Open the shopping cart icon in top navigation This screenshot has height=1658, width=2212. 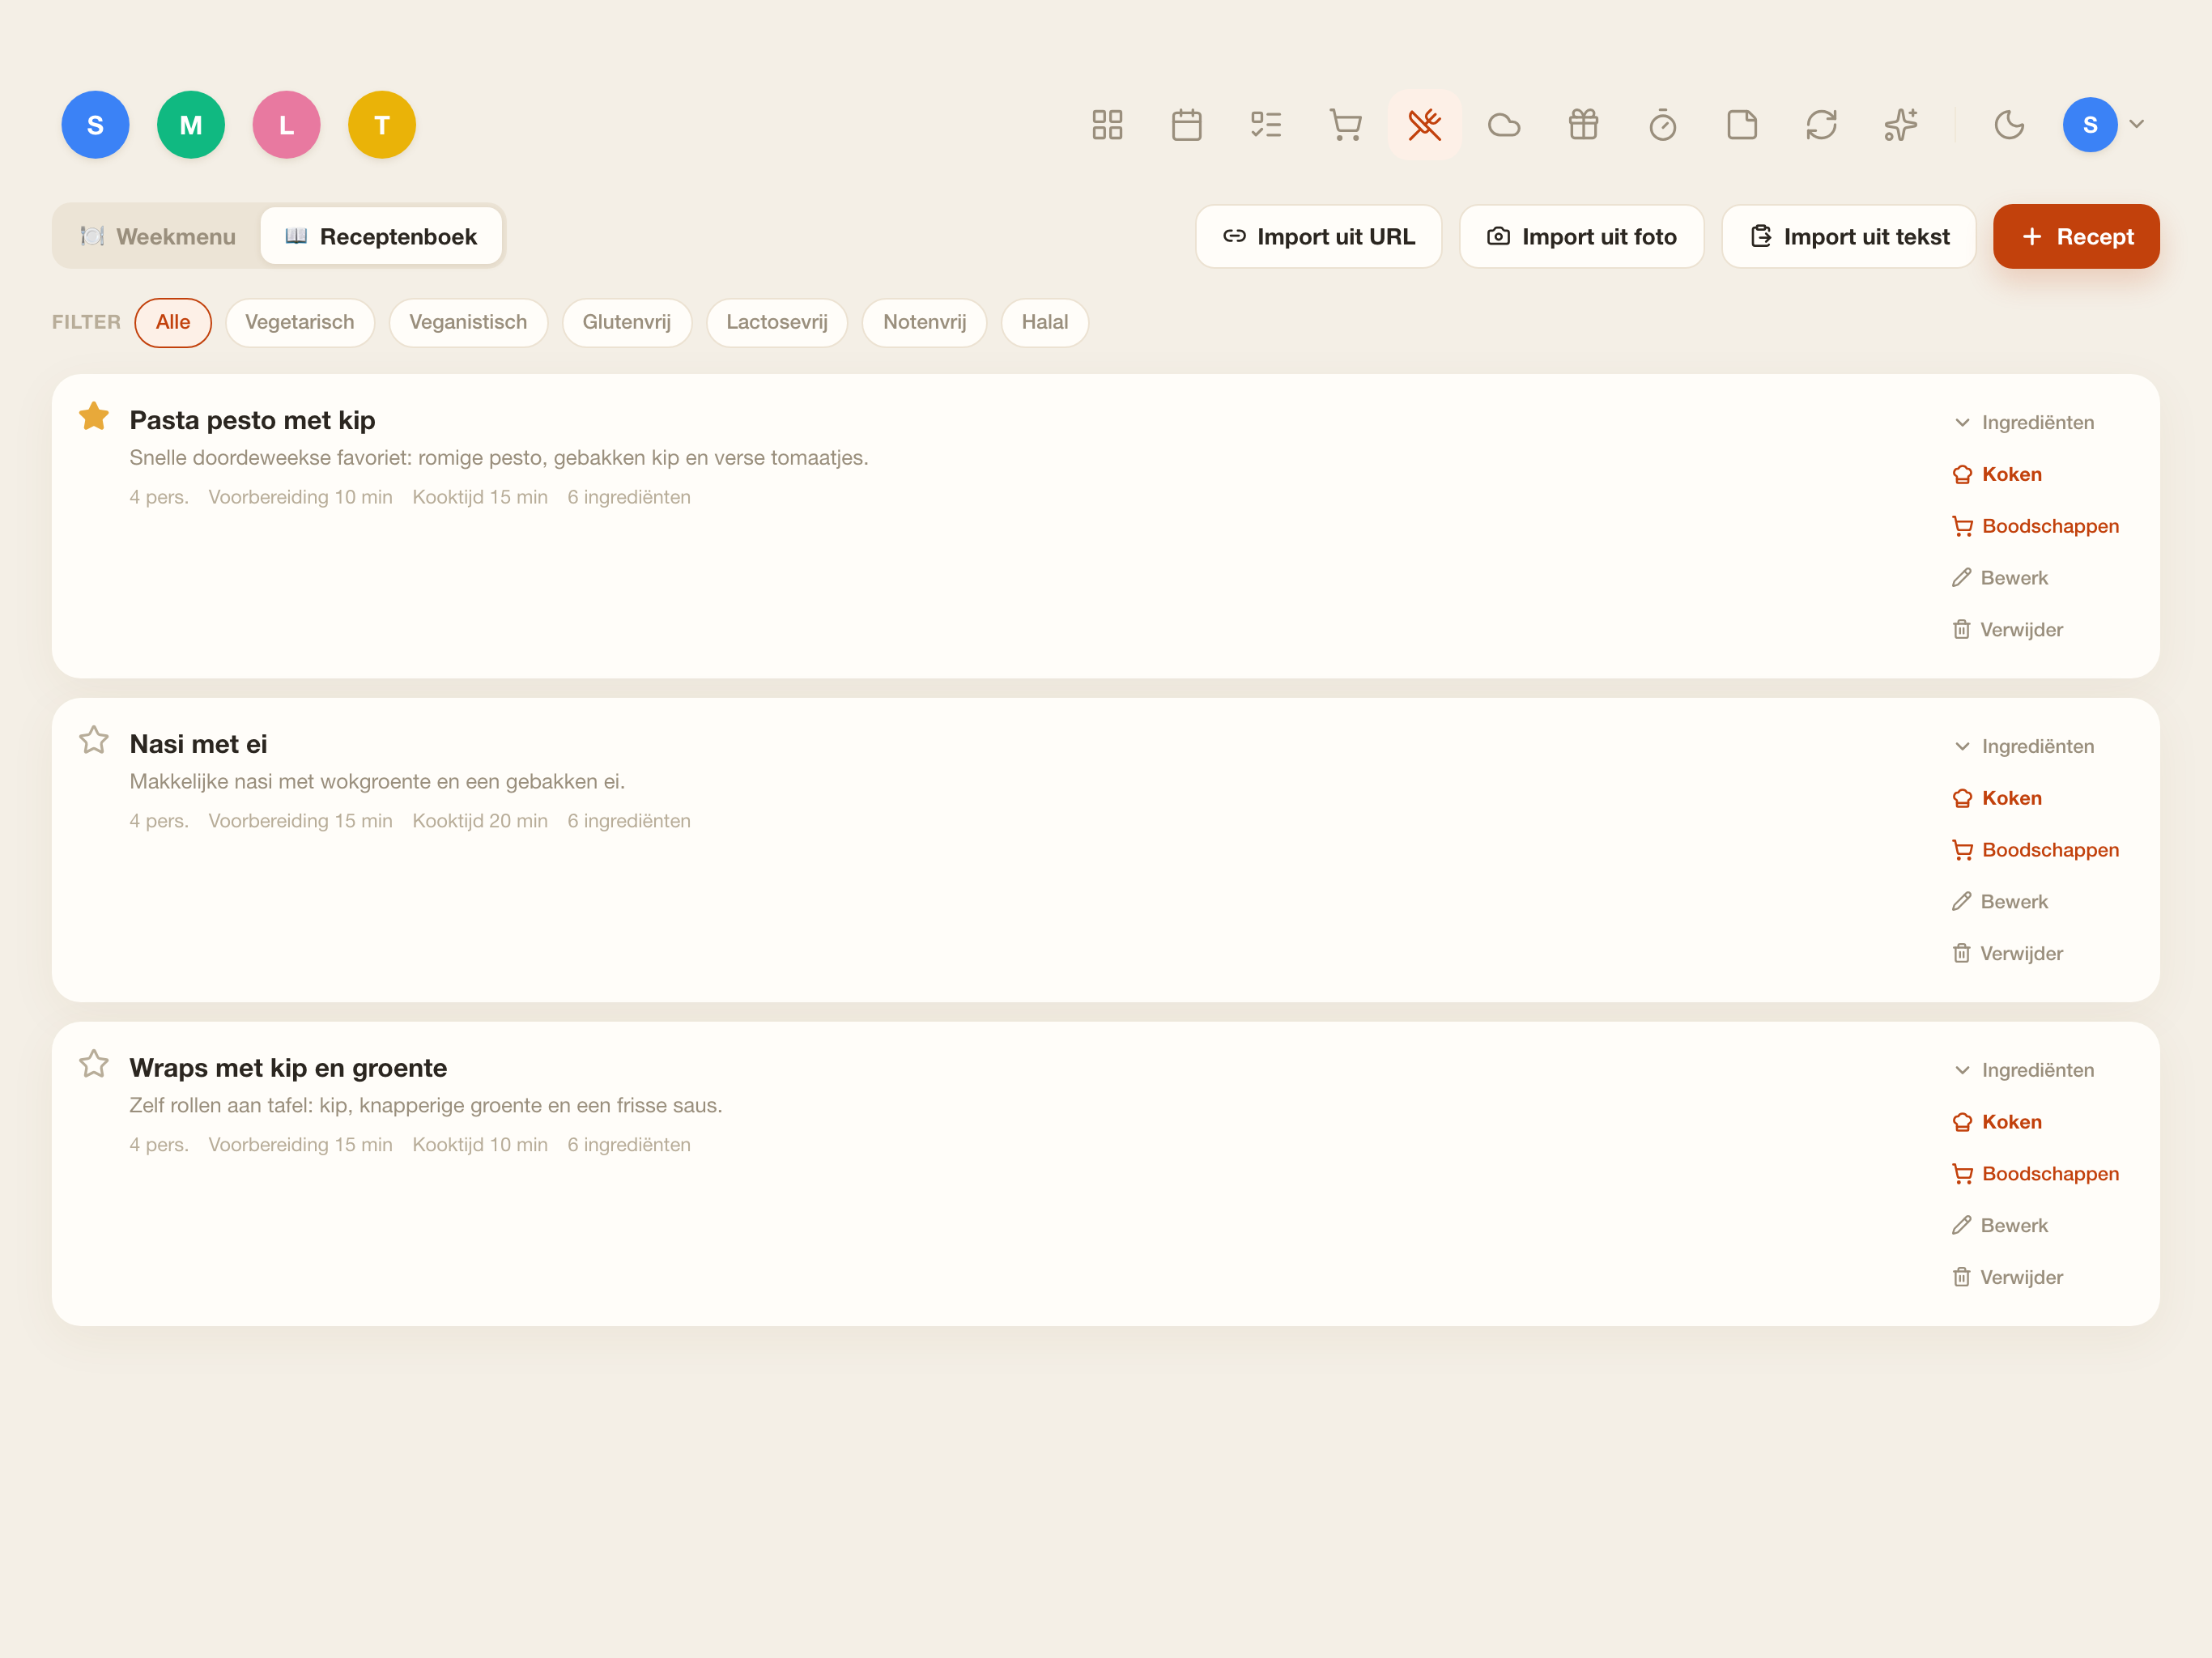pyautogui.click(x=1345, y=125)
